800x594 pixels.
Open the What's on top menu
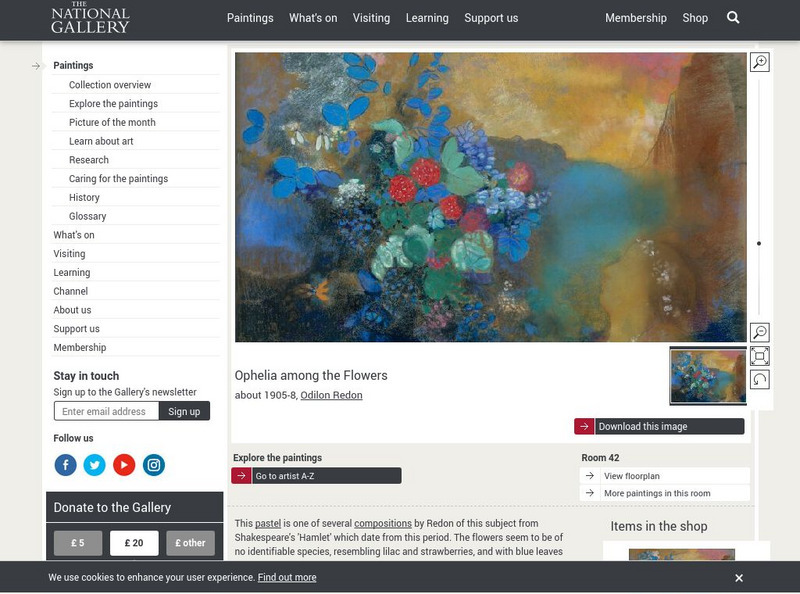pos(313,18)
